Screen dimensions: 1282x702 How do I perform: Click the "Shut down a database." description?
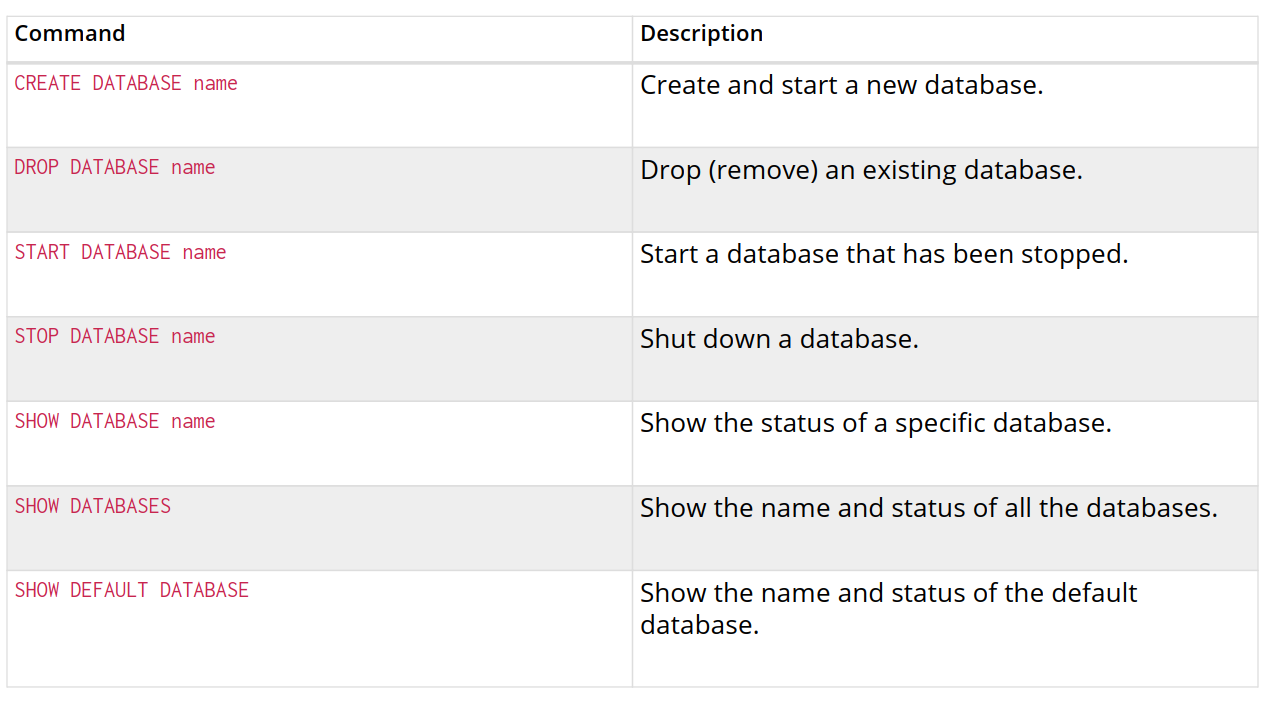click(779, 339)
